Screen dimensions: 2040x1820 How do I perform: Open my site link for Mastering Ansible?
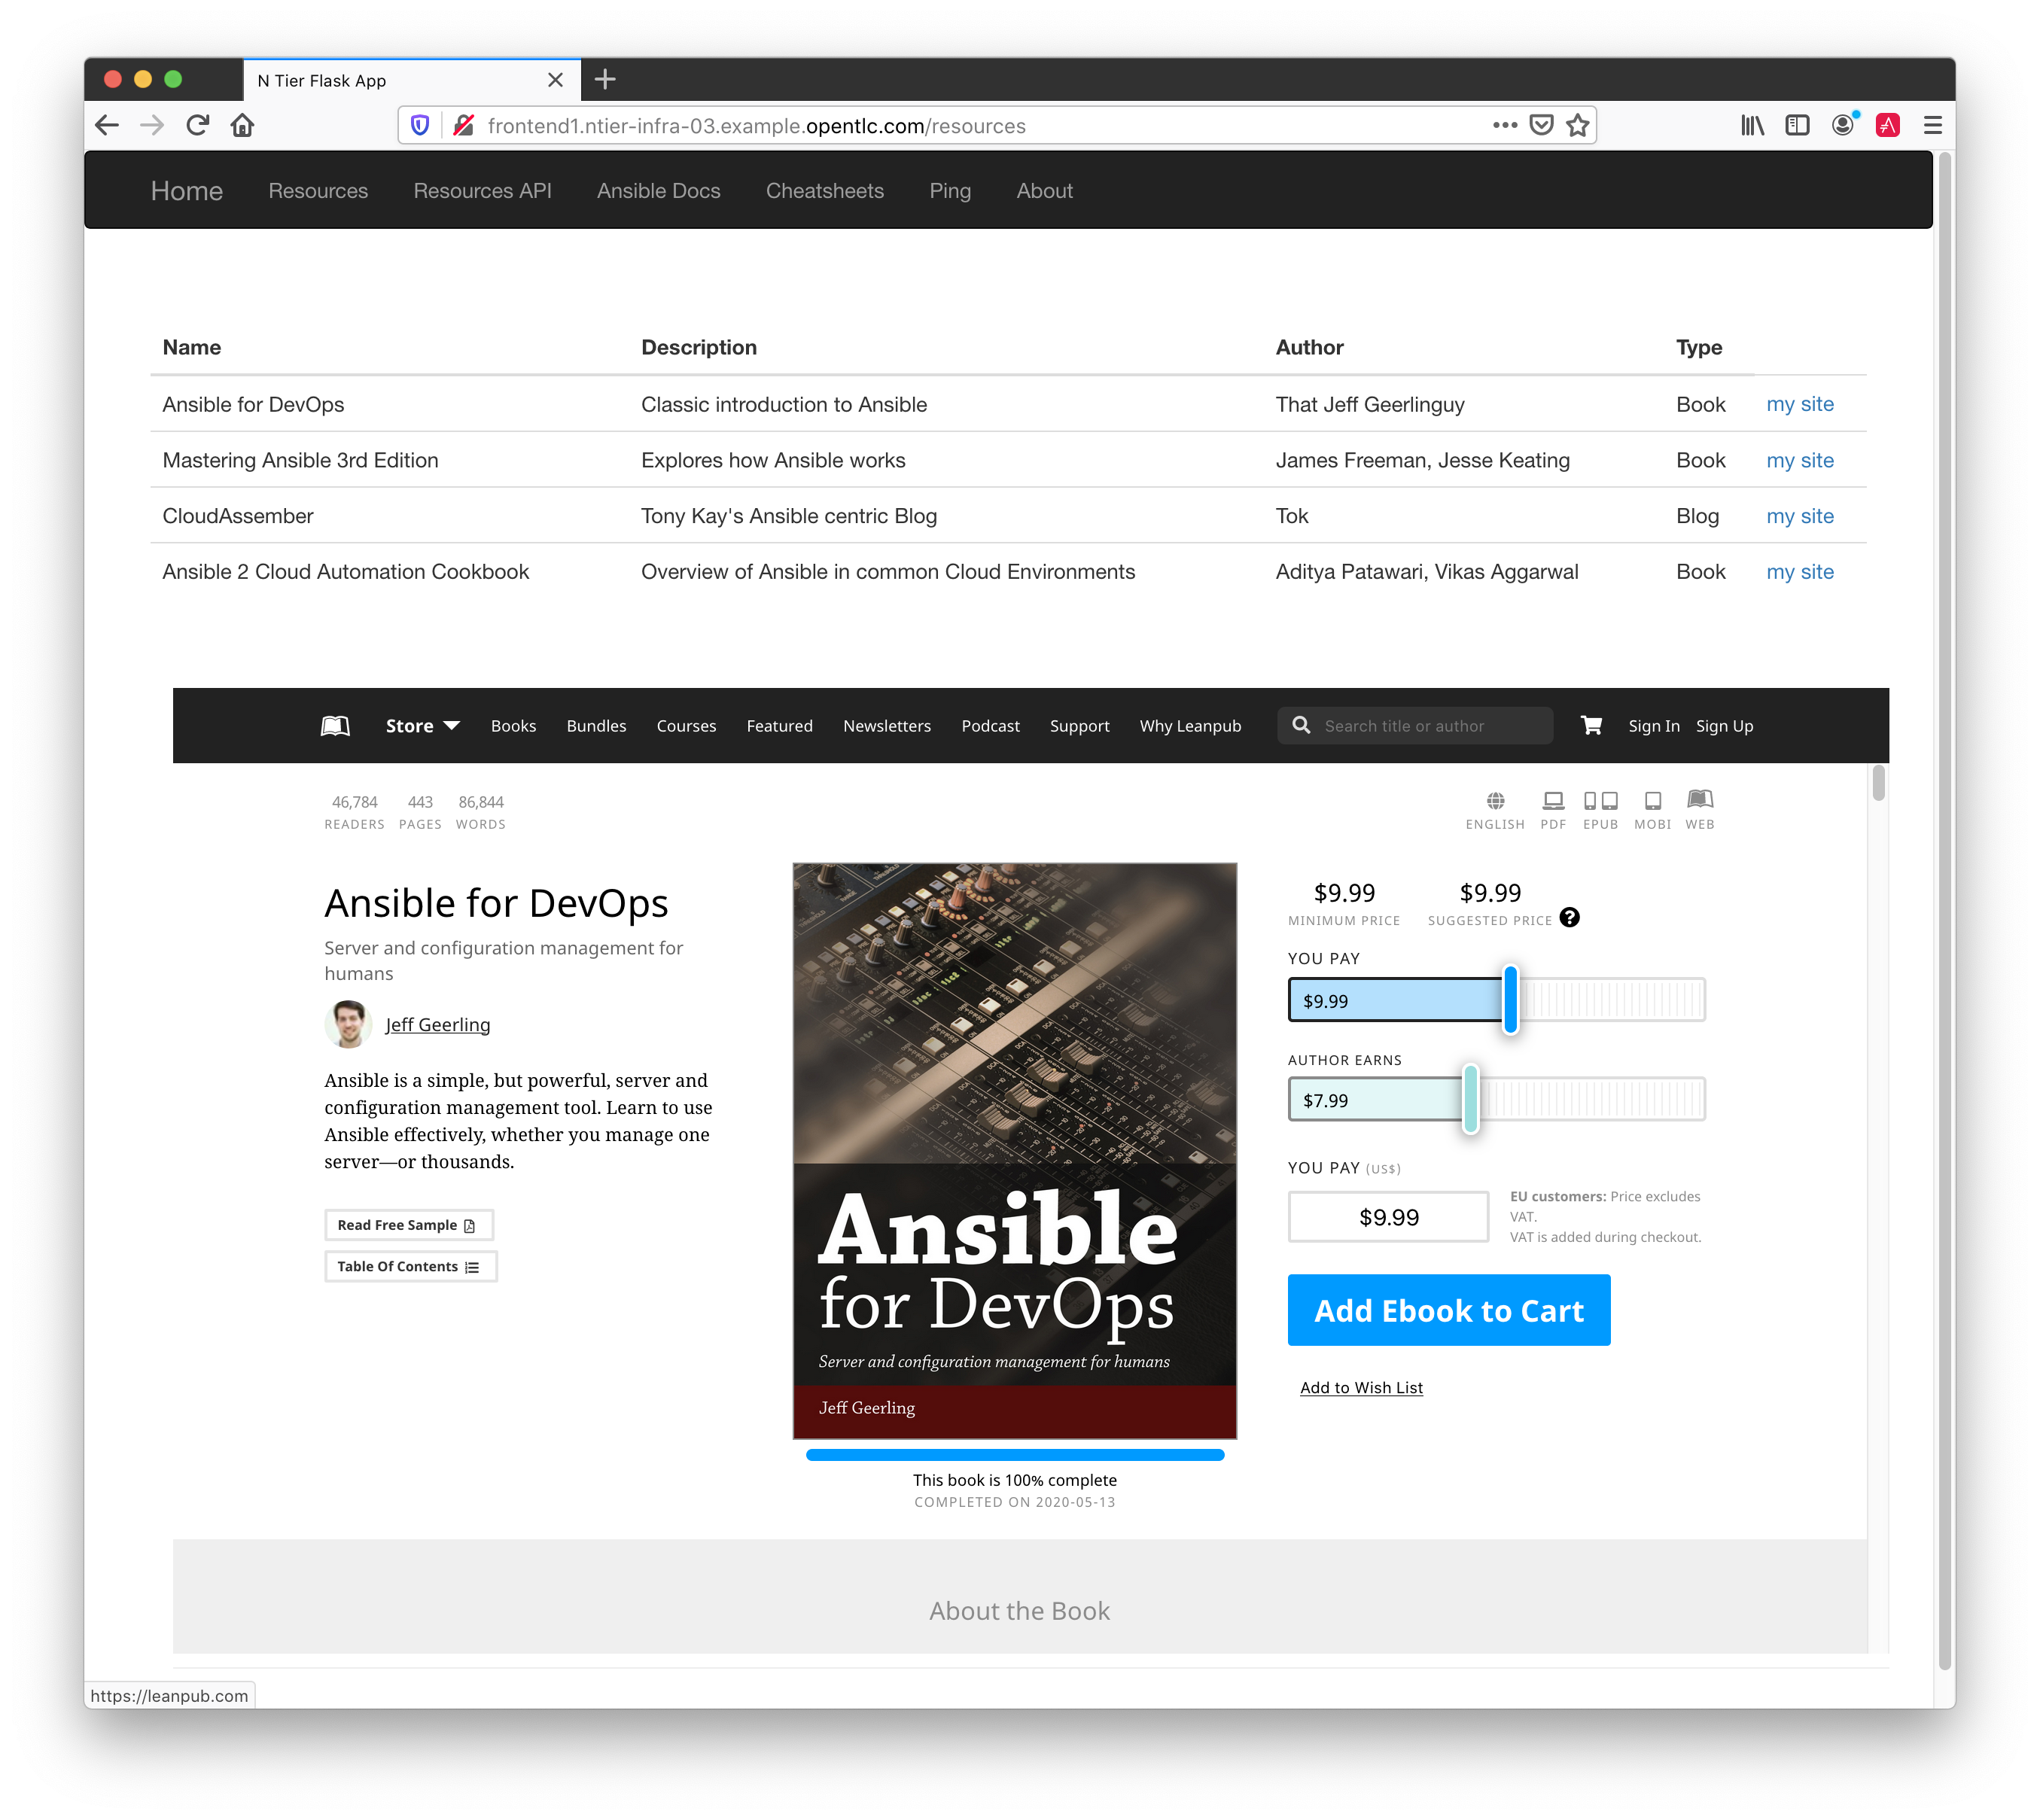pos(1799,460)
